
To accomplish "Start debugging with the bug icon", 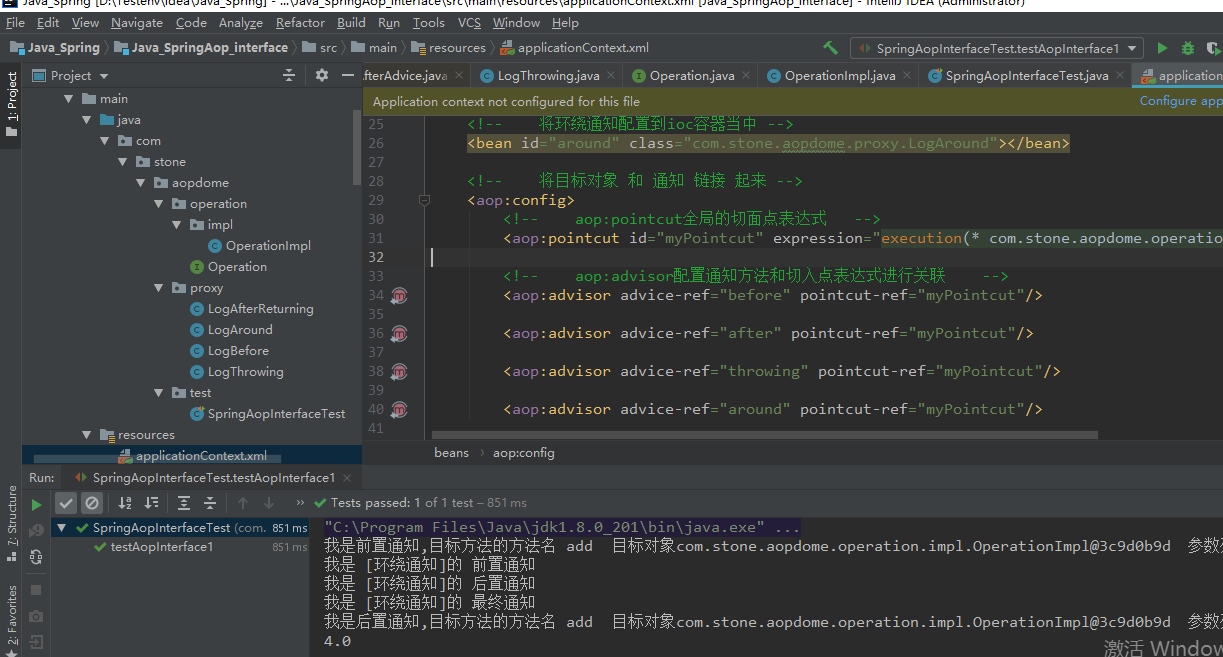I will pos(1187,48).
